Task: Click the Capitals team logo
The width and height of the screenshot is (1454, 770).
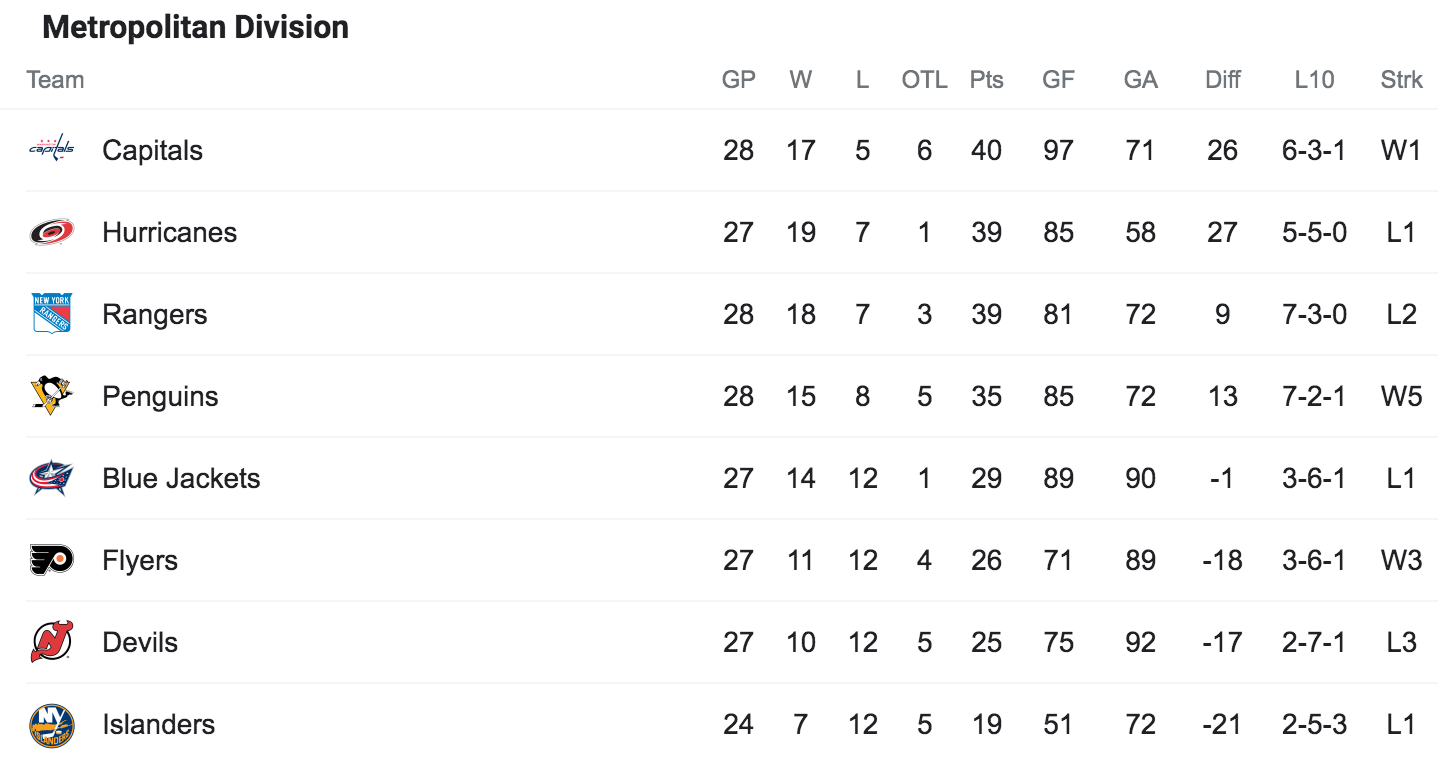Action: 51,150
